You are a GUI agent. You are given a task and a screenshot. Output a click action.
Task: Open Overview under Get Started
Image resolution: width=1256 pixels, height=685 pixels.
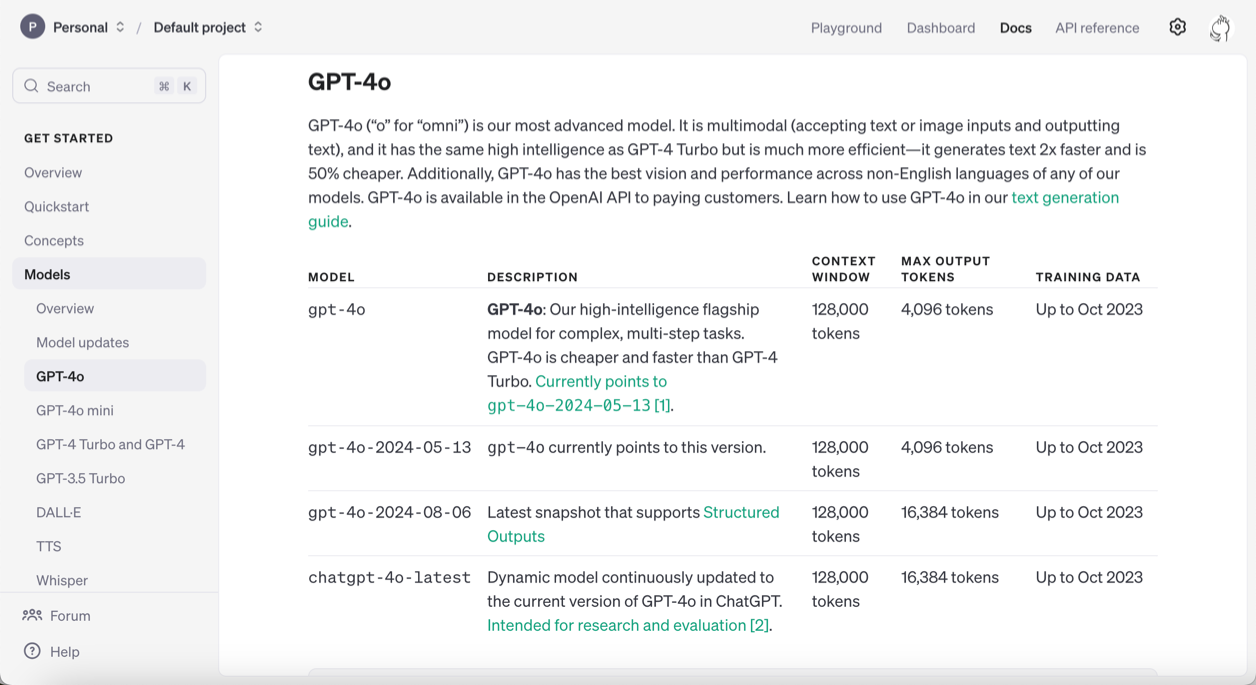(x=53, y=172)
